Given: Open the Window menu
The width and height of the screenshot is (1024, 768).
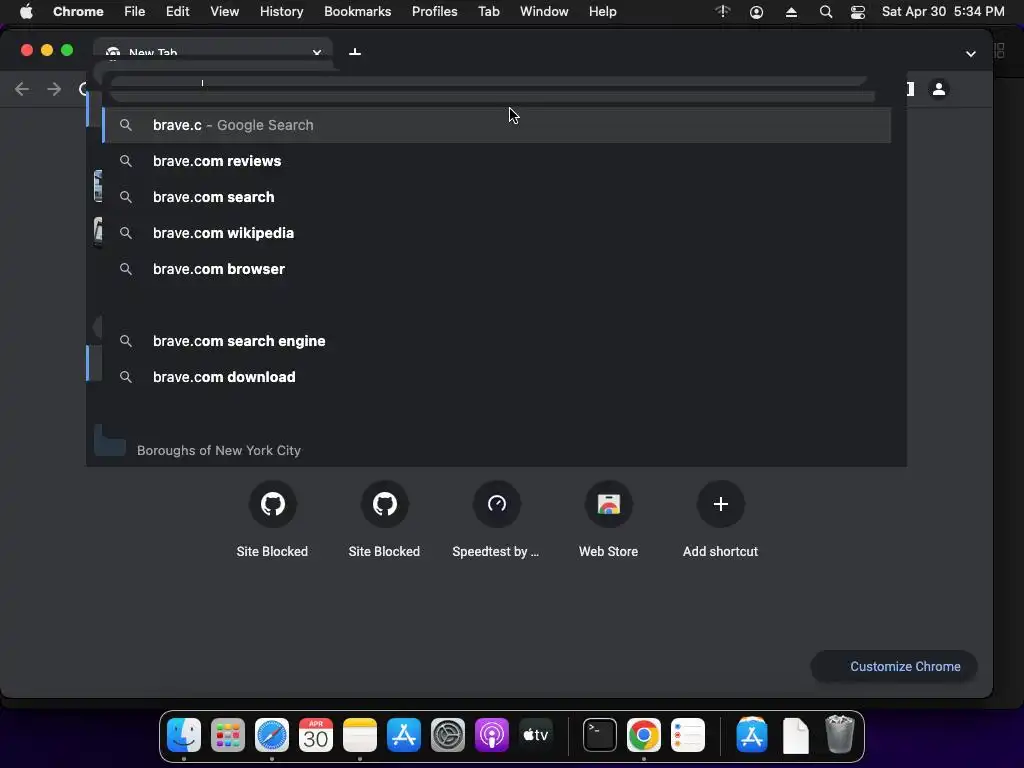Looking at the screenshot, I should (x=544, y=12).
